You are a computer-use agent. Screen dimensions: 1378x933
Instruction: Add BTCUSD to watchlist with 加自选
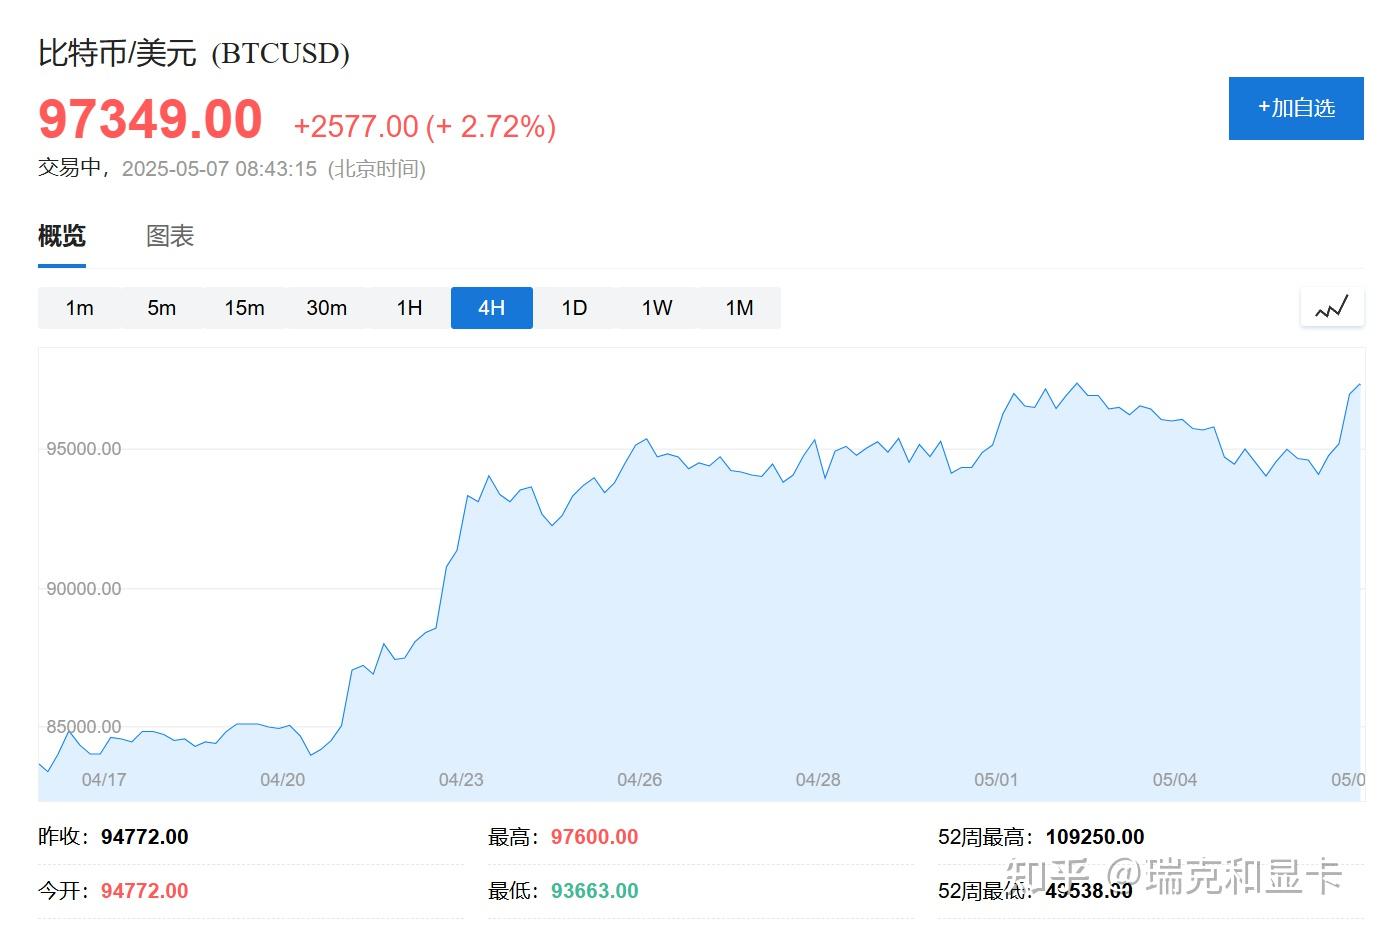1296,108
